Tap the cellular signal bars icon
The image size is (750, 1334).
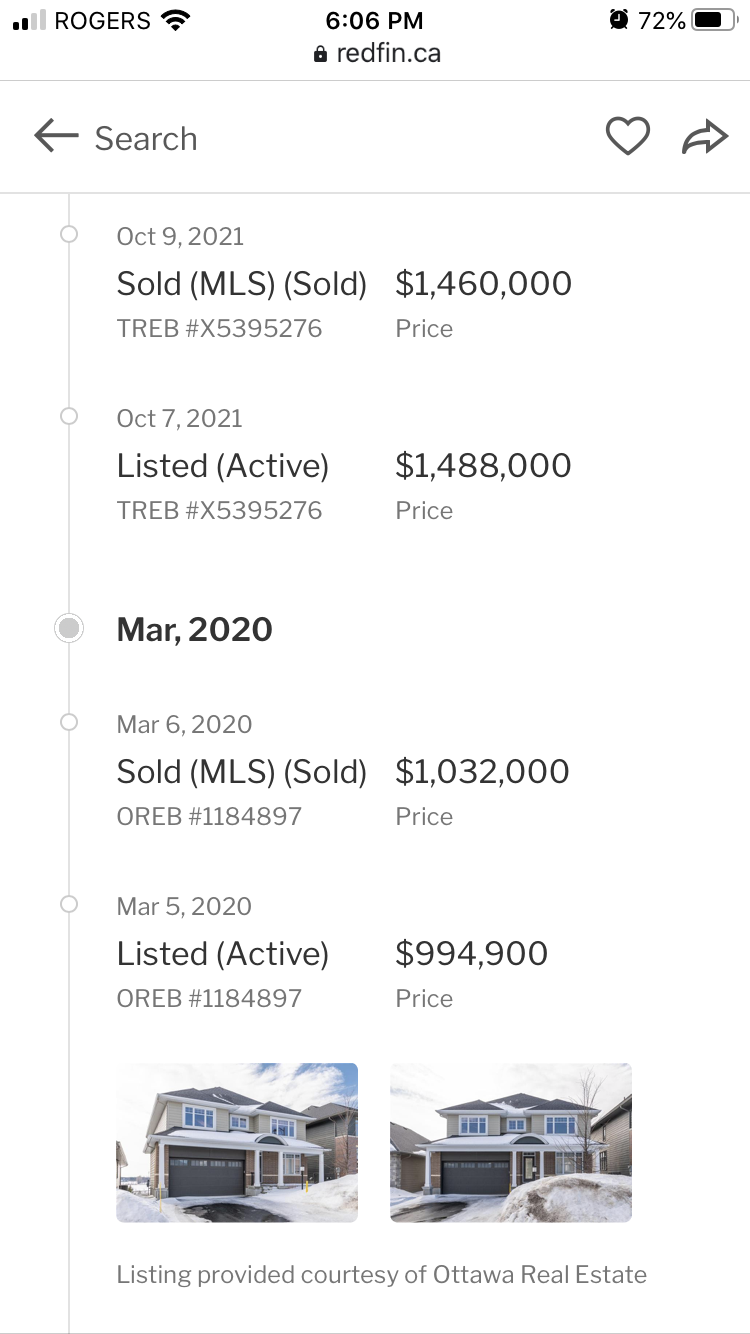tap(30, 20)
